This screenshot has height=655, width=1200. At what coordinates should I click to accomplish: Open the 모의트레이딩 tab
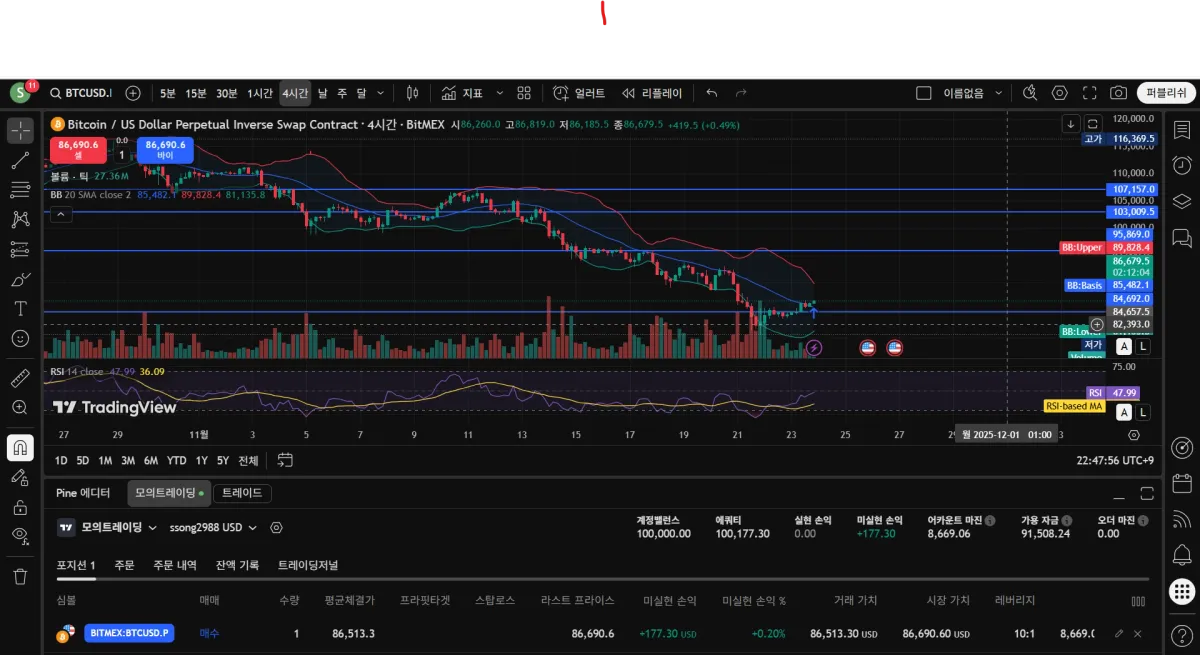(168, 493)
